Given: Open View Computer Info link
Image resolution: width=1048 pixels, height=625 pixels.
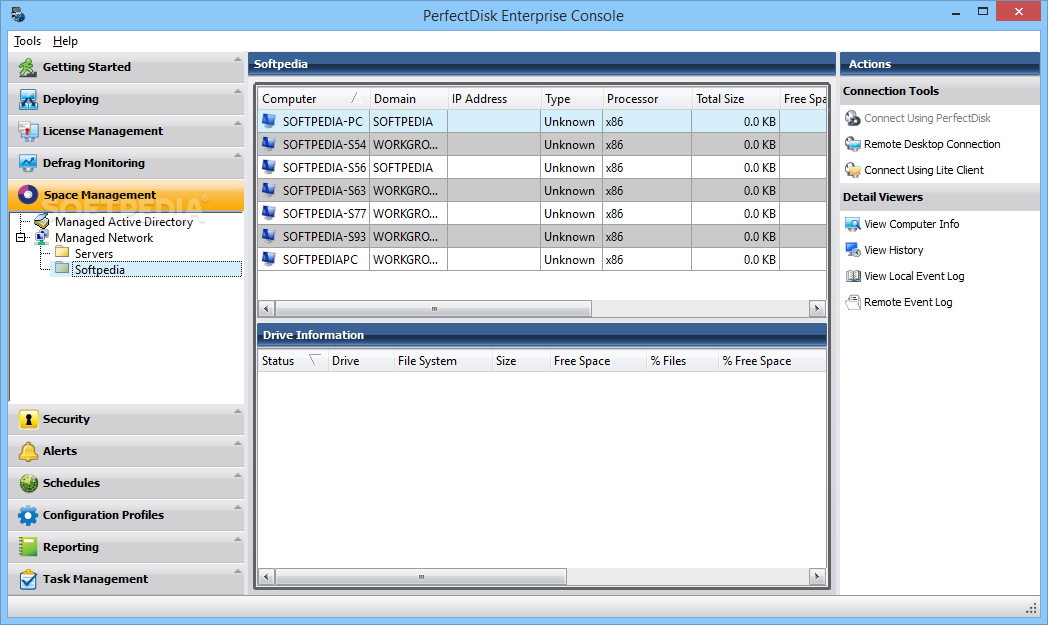Looking at the screenshot, I should (912, 224).
